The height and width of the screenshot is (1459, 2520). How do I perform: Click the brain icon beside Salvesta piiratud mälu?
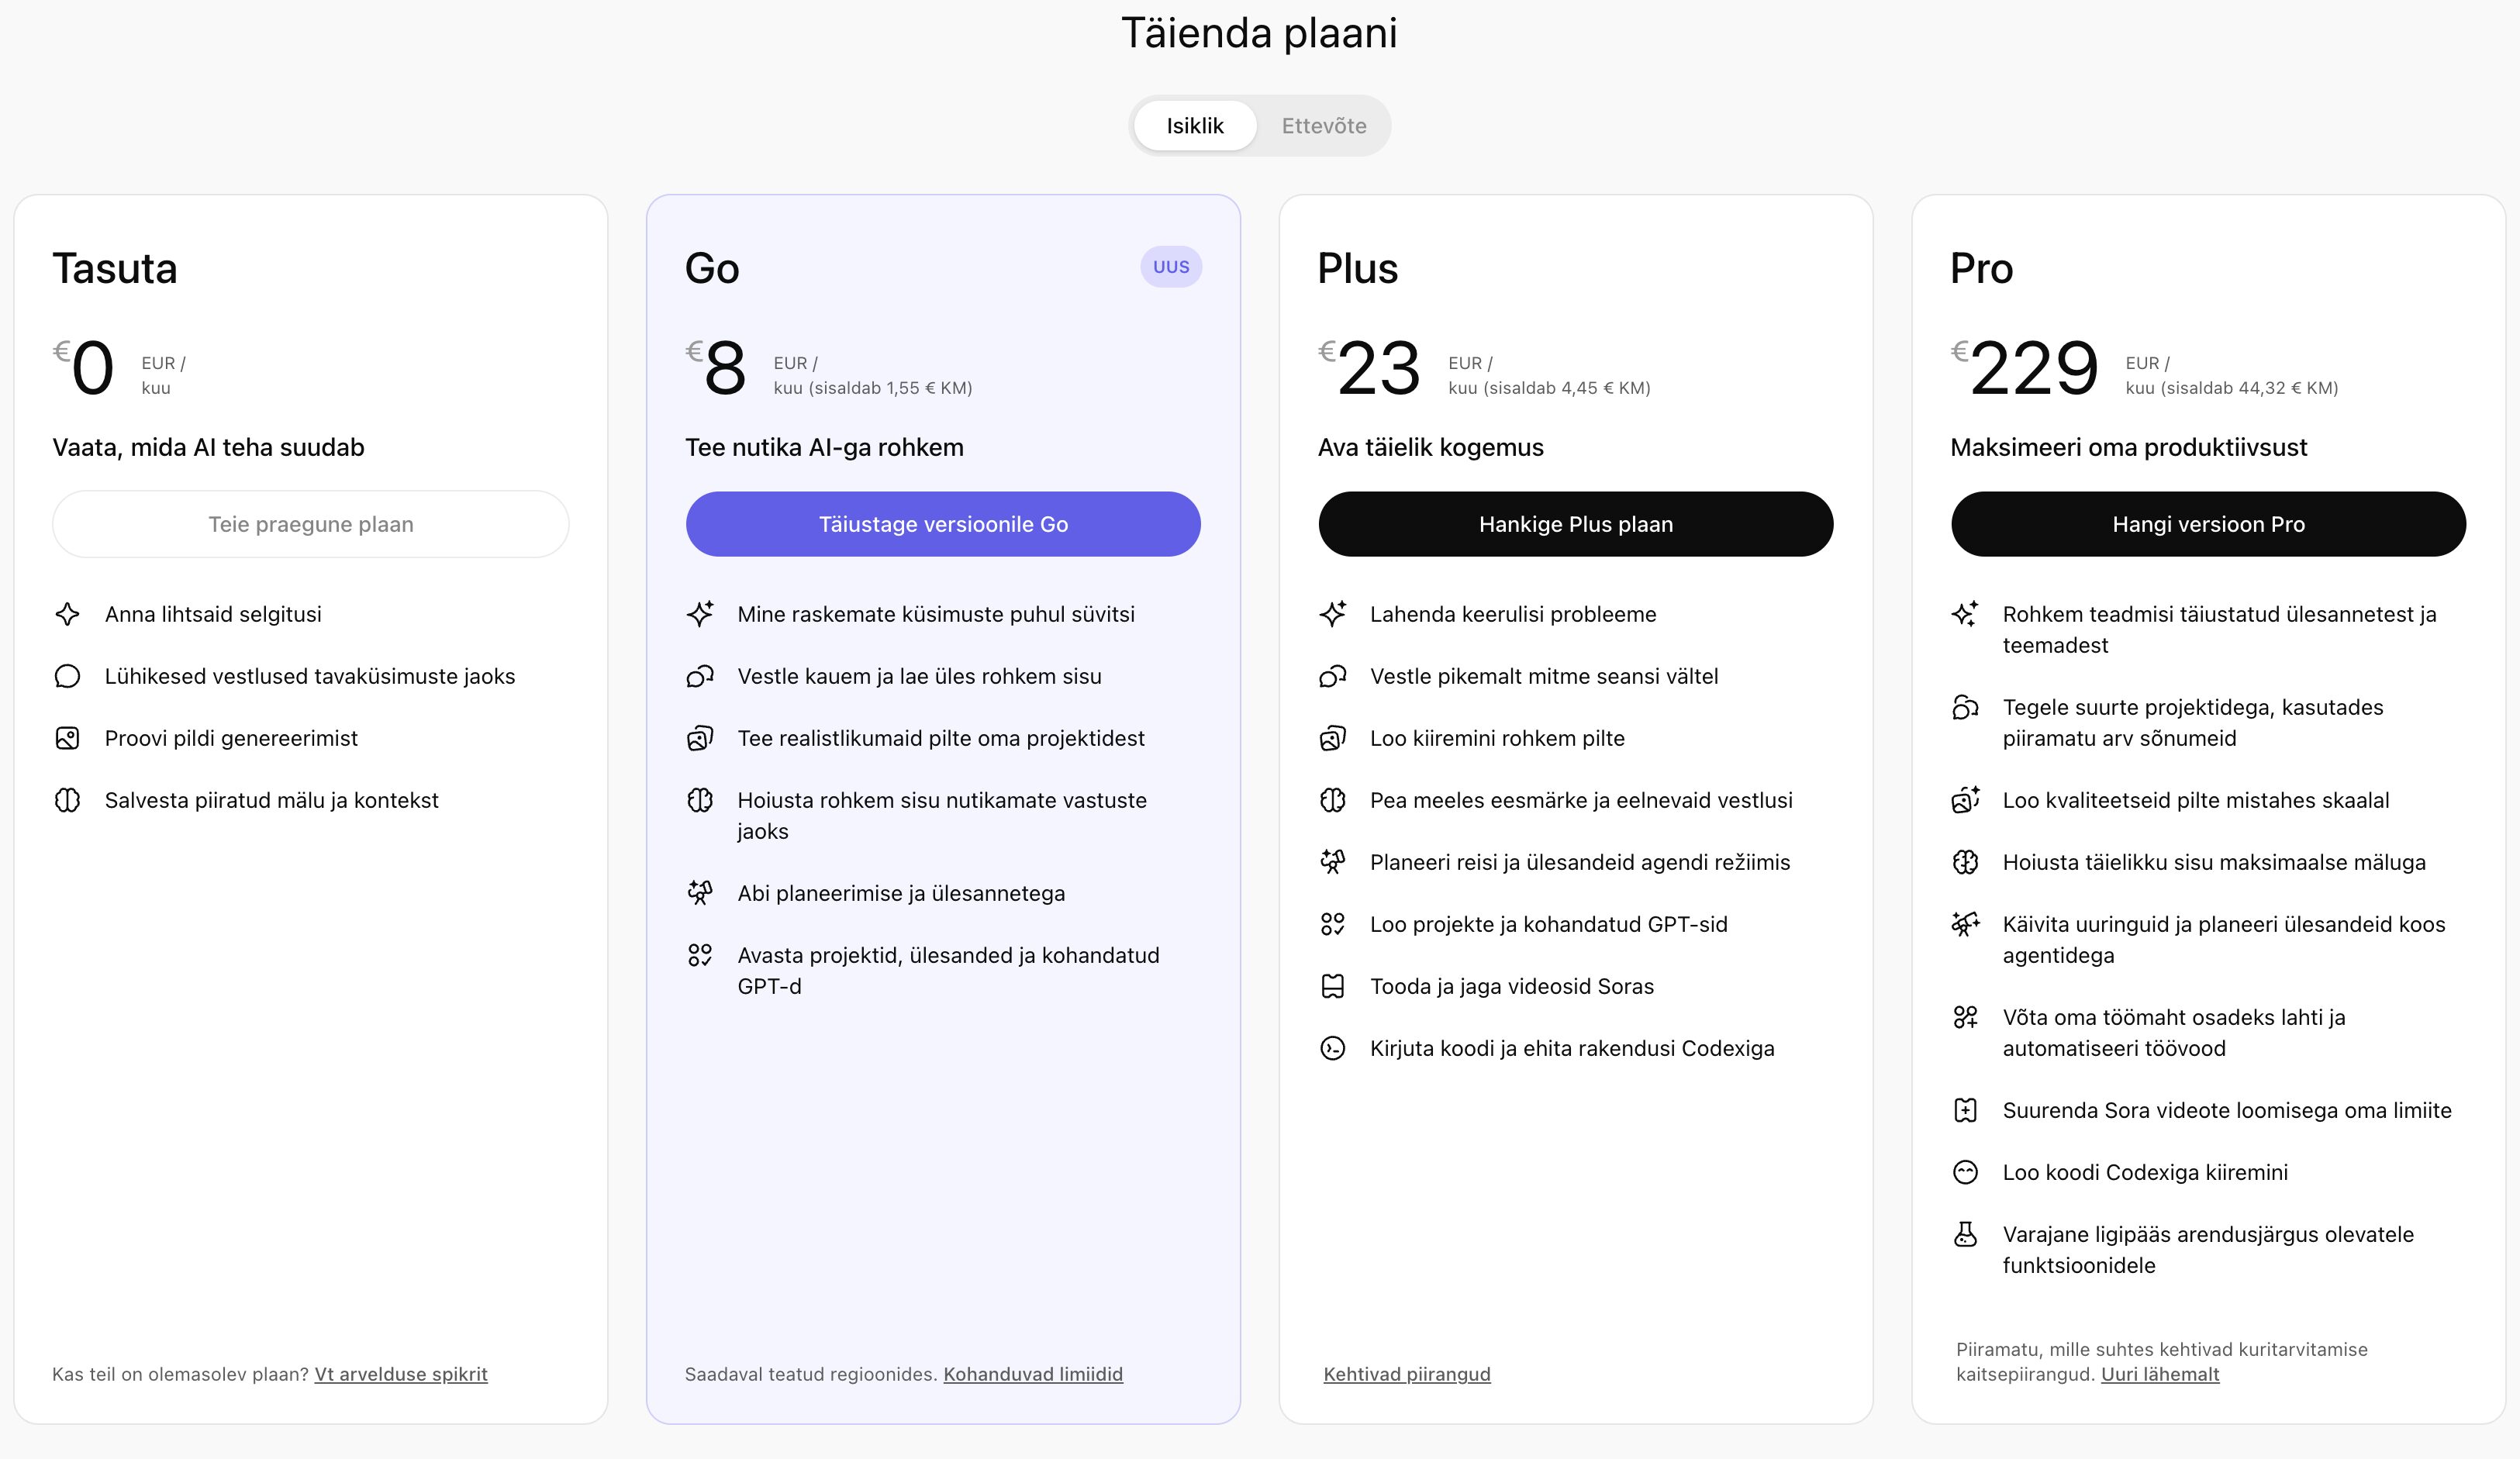click(67, 800)
